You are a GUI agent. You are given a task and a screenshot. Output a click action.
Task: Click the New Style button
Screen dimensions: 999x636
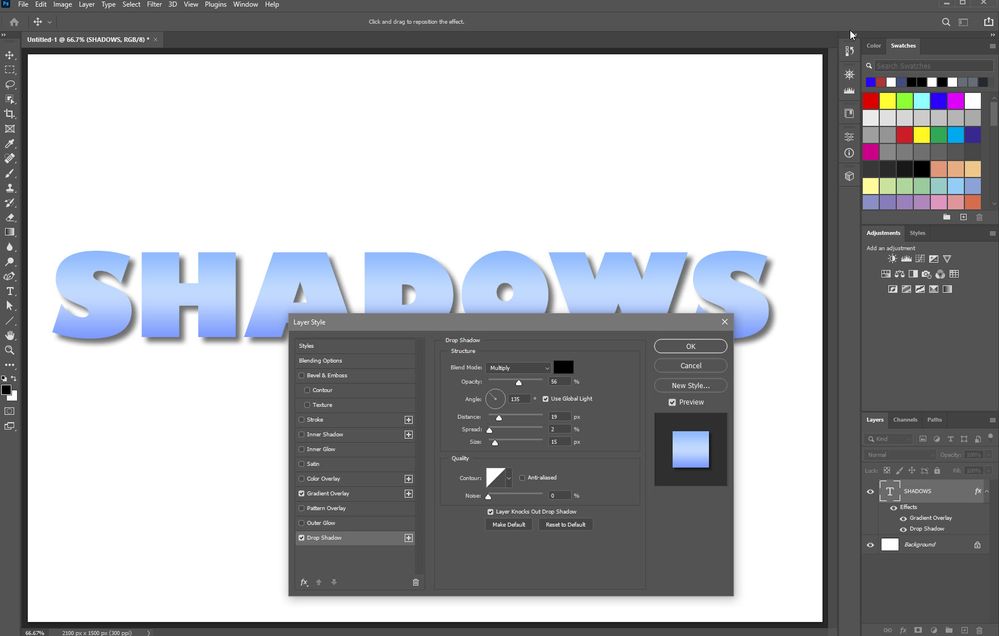690,385
